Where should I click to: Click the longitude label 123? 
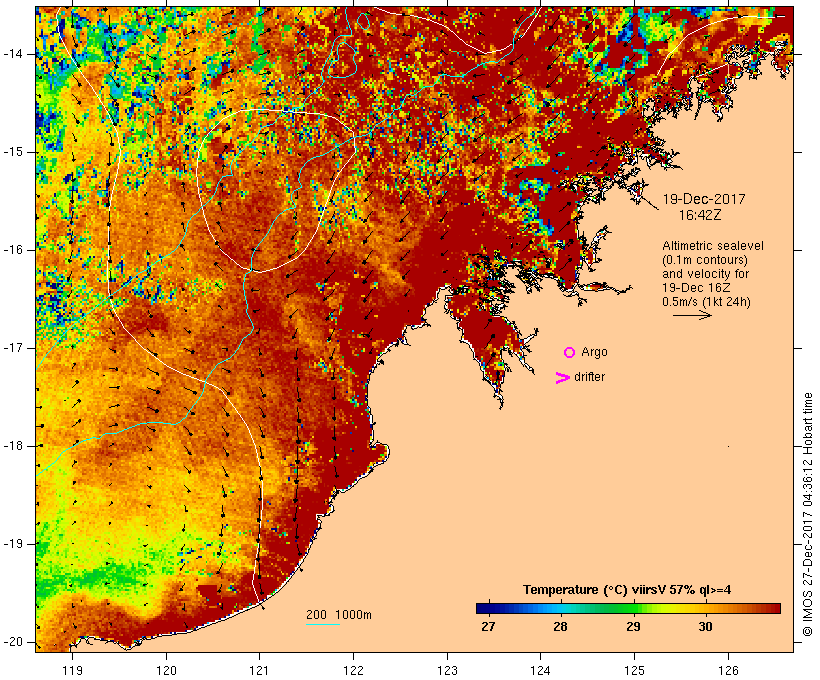(447, 670)
